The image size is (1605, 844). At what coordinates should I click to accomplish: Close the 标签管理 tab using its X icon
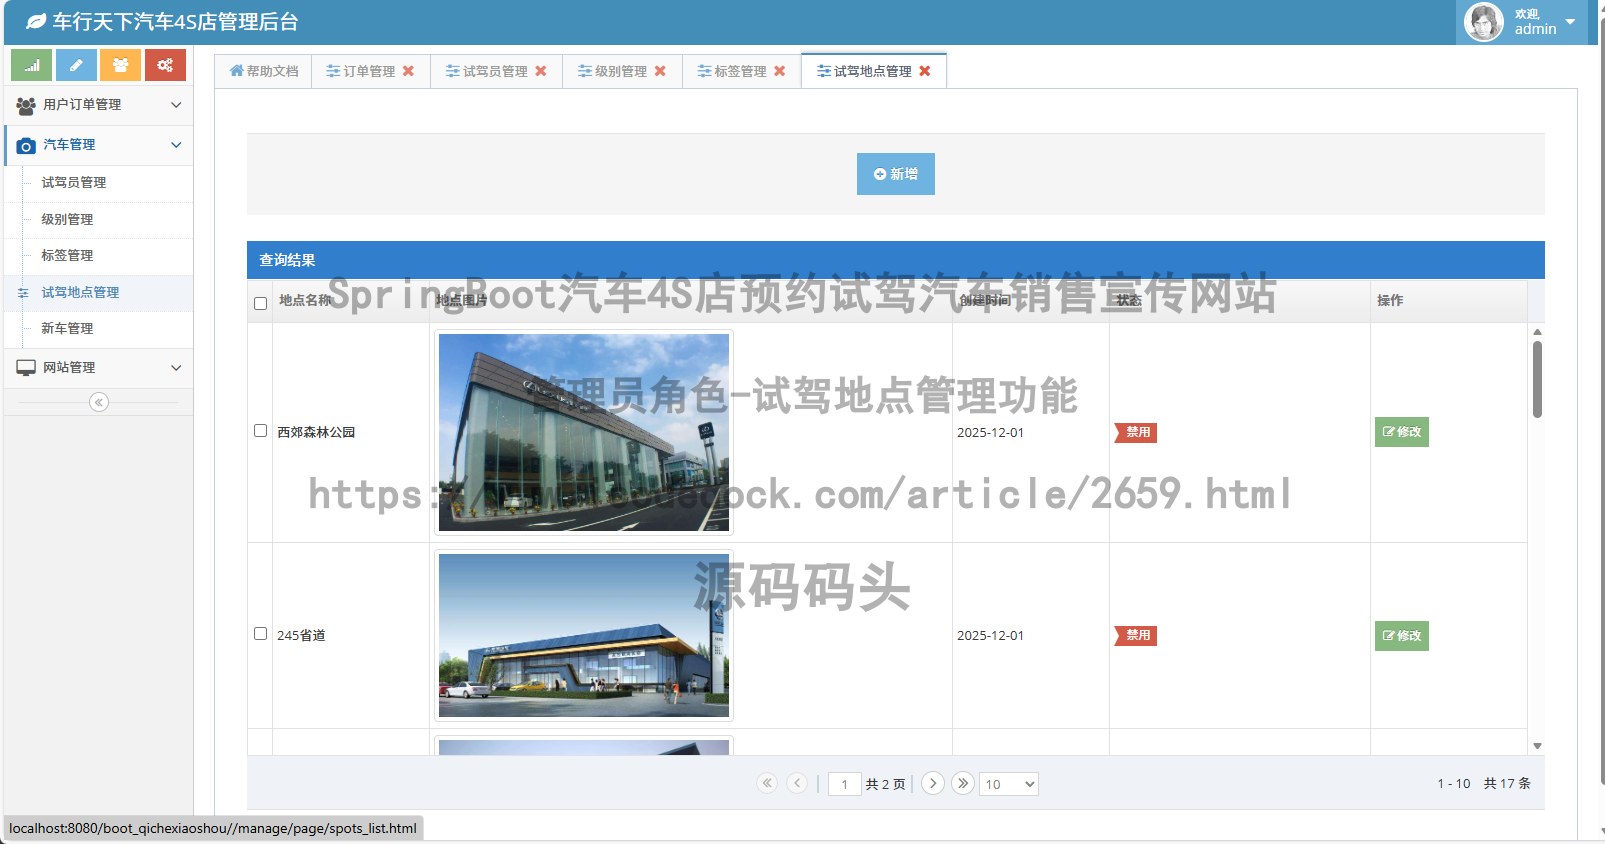pyautogui.click(x=780, y=71)
